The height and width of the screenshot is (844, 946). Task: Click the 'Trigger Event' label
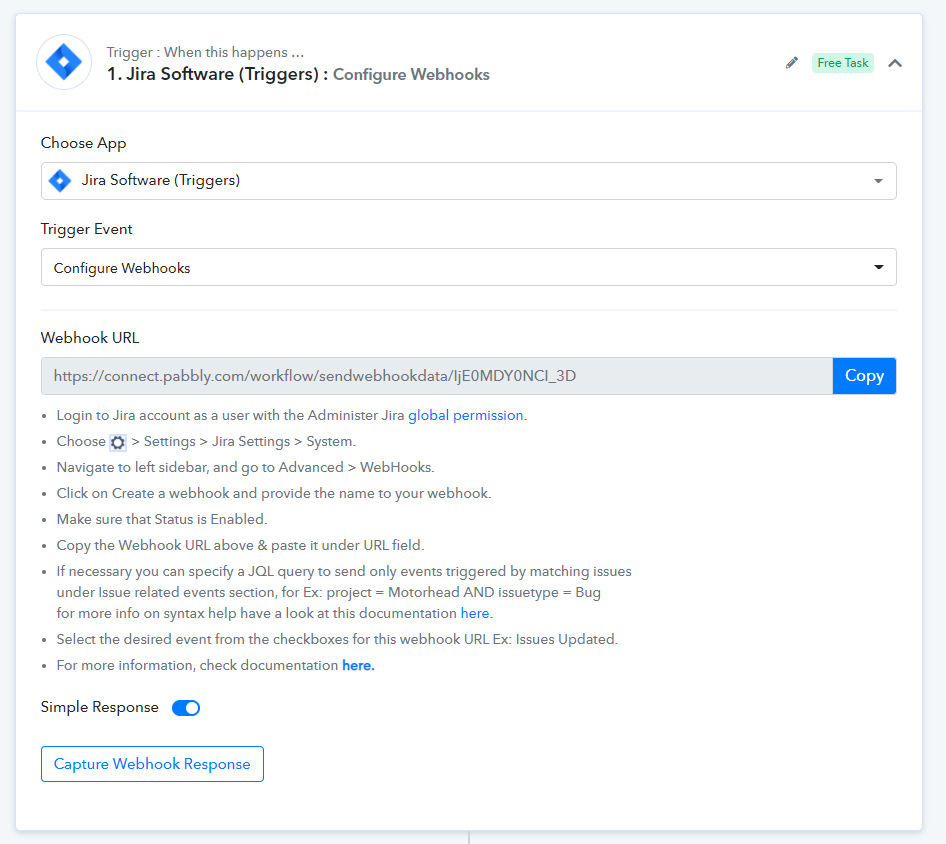coord(86,229)
